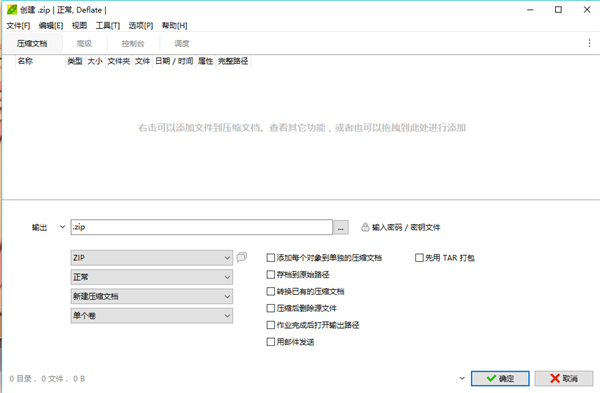600x393 pixels.
Task: Sort by 文件 column header
Action: [142, 61]
